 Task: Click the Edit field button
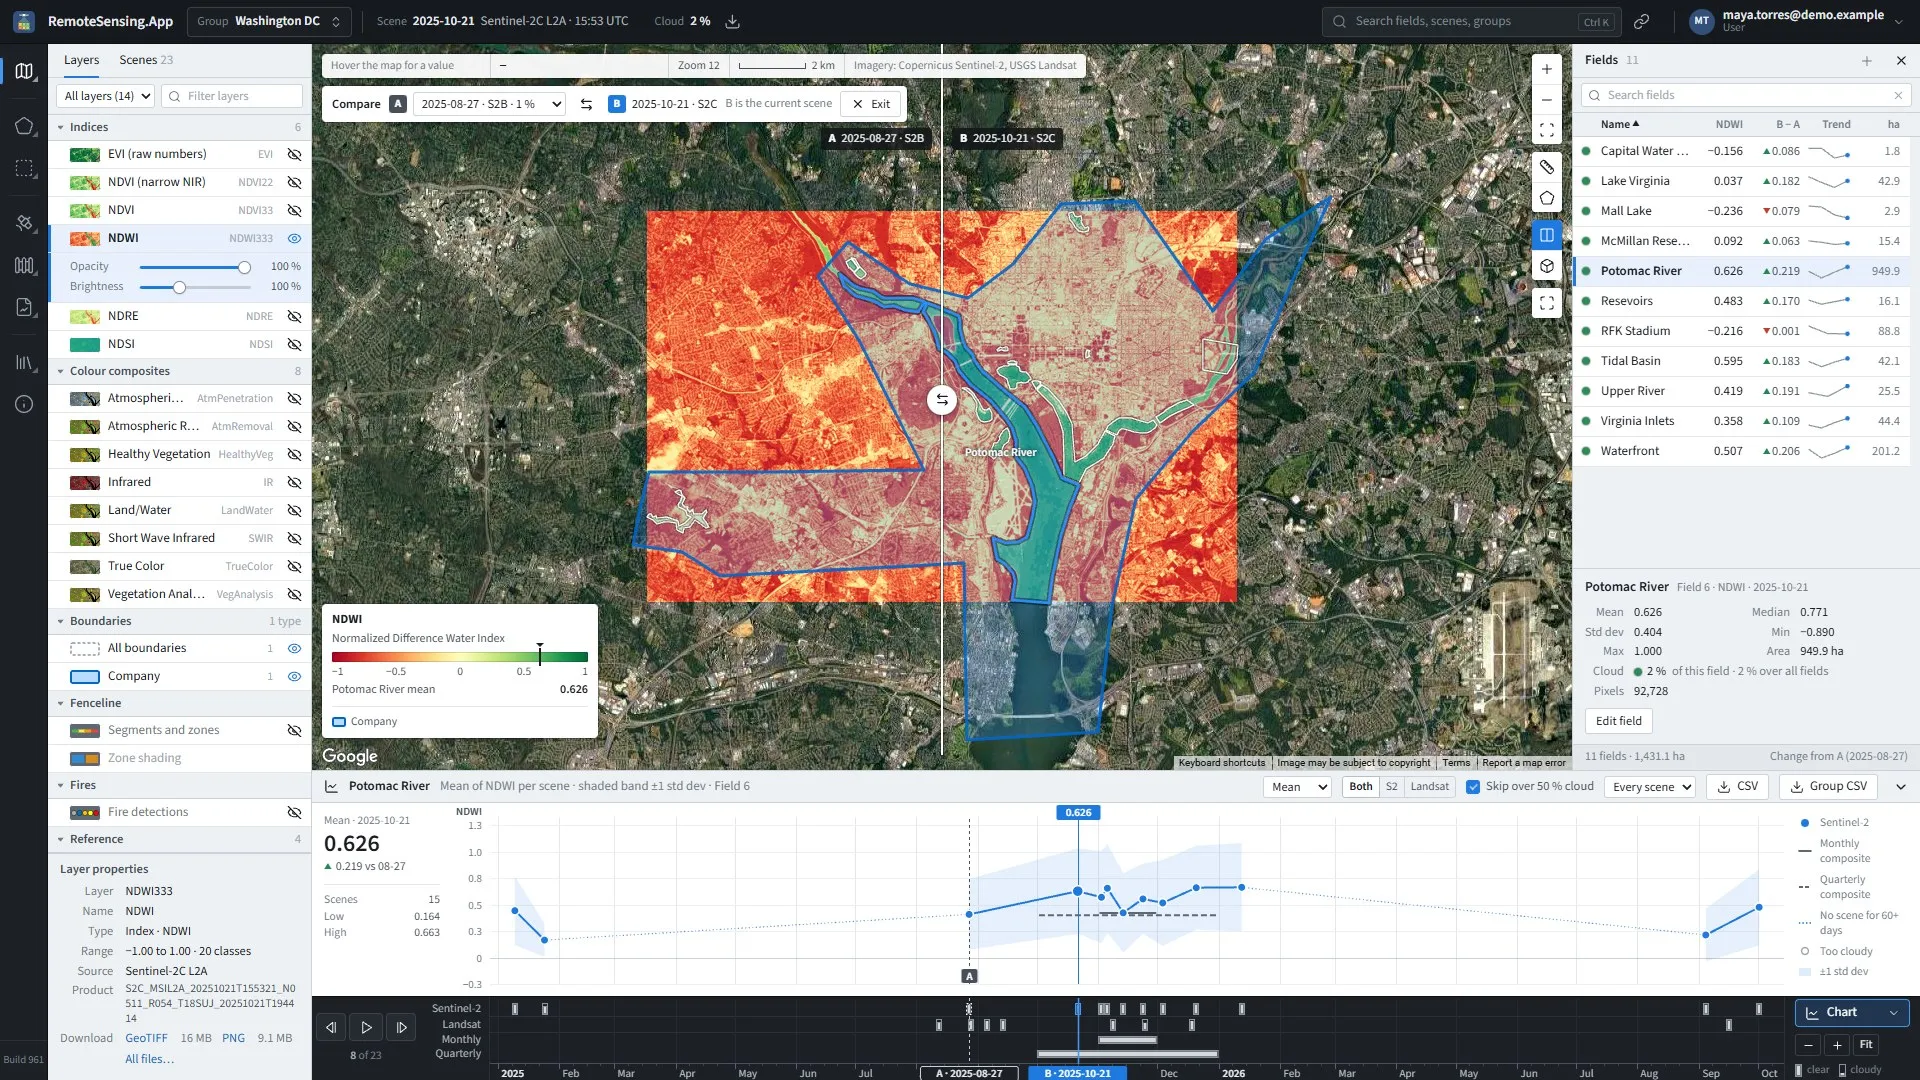pyautogui.click(x=1618, y=721)
